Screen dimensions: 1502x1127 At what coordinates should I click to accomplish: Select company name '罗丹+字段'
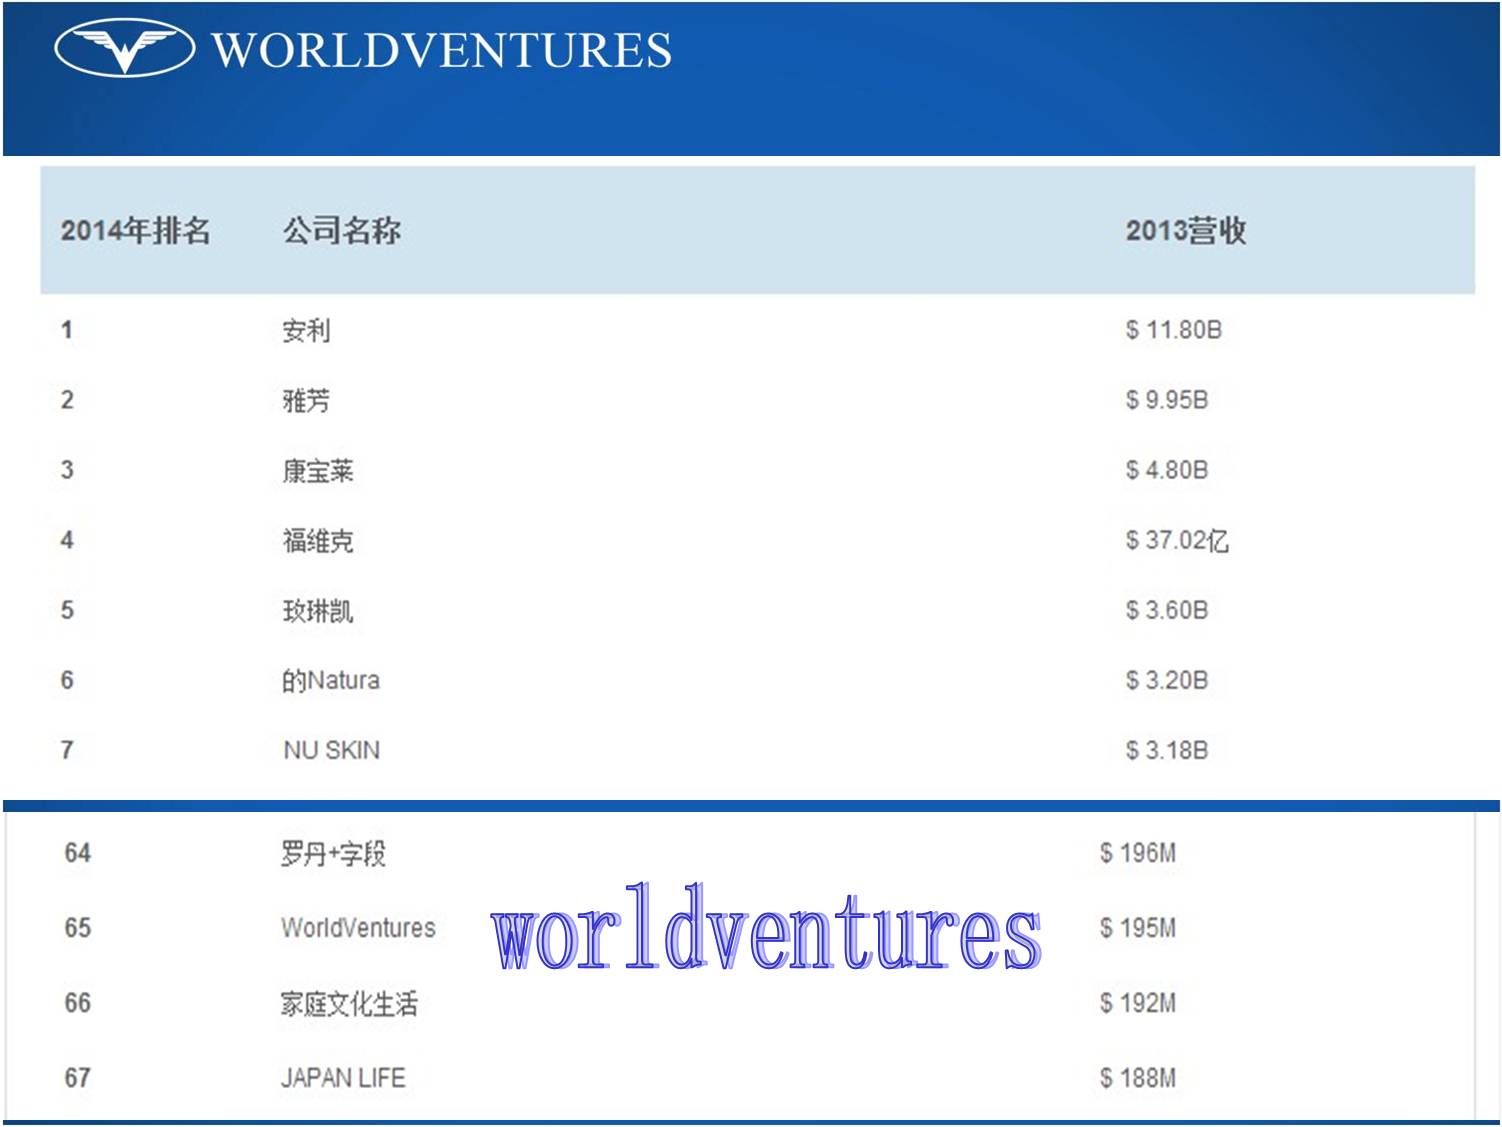(333, 853)
